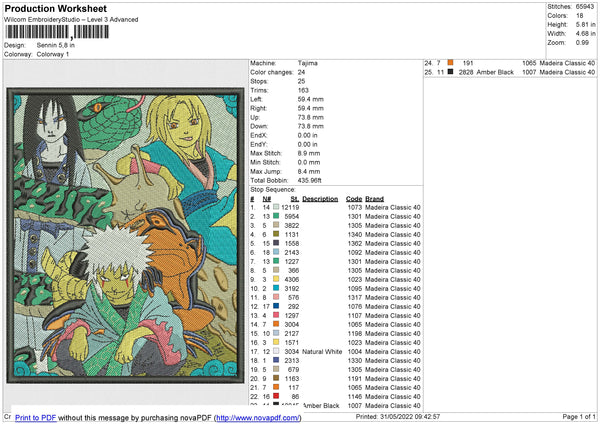
Task: Pick the orange swatch beside 3004 stitches
Action: [x=276, y=324]
